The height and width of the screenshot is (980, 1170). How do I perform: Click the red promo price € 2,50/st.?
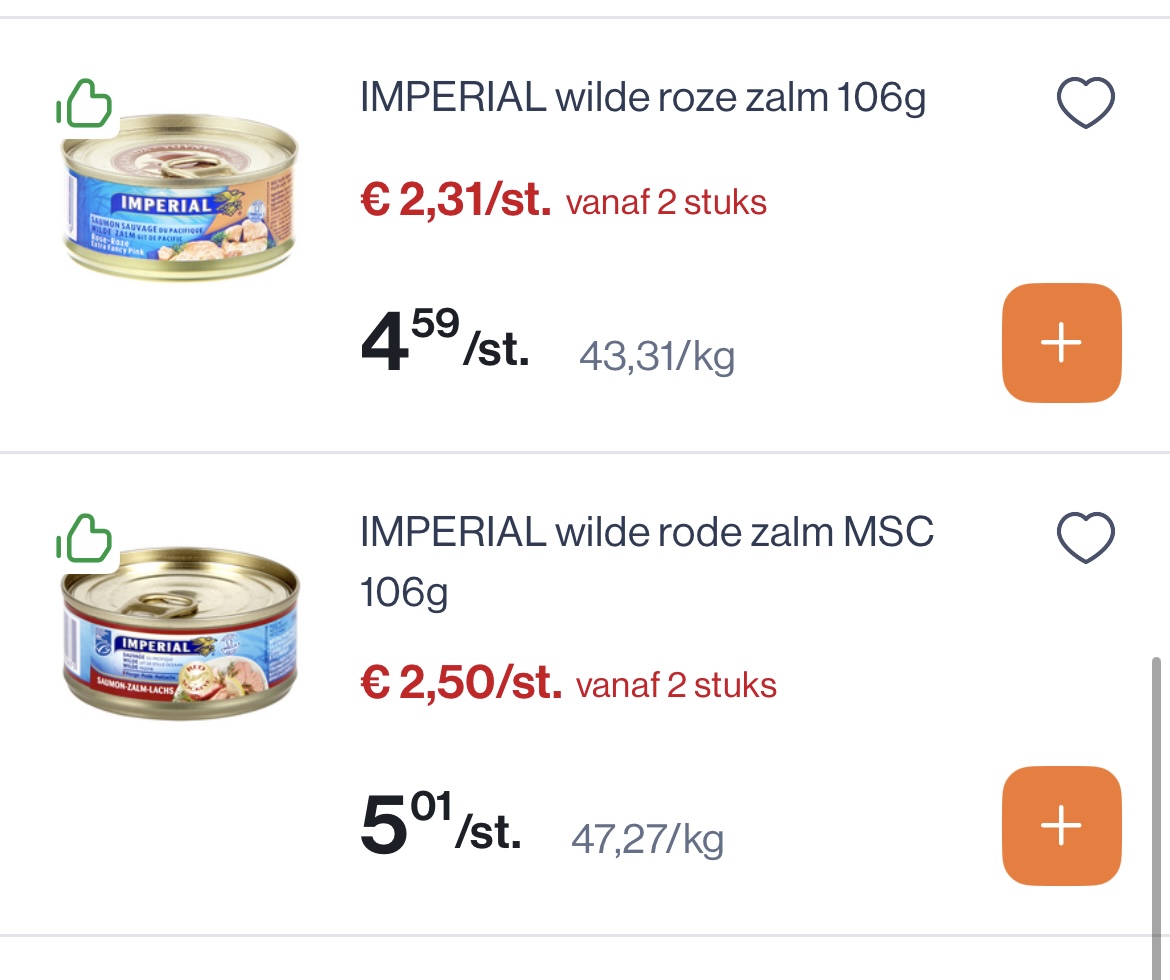461,684
